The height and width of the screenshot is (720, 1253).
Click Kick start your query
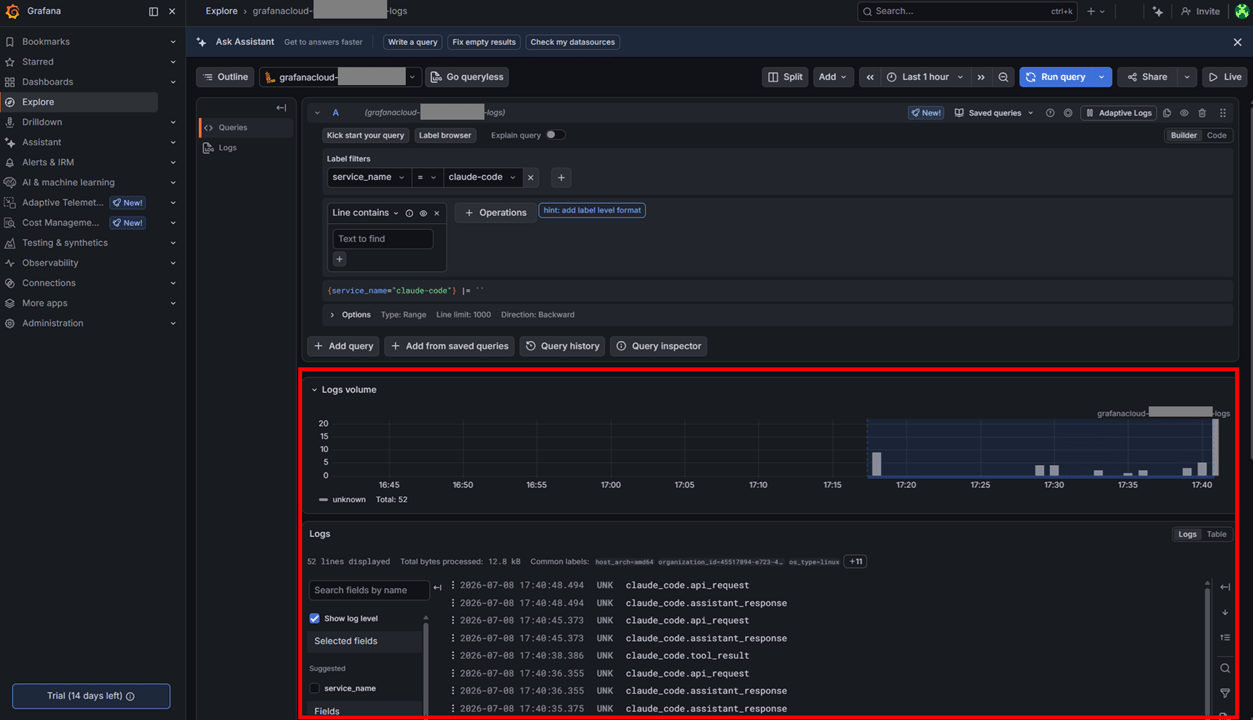(x=365, y=135)
